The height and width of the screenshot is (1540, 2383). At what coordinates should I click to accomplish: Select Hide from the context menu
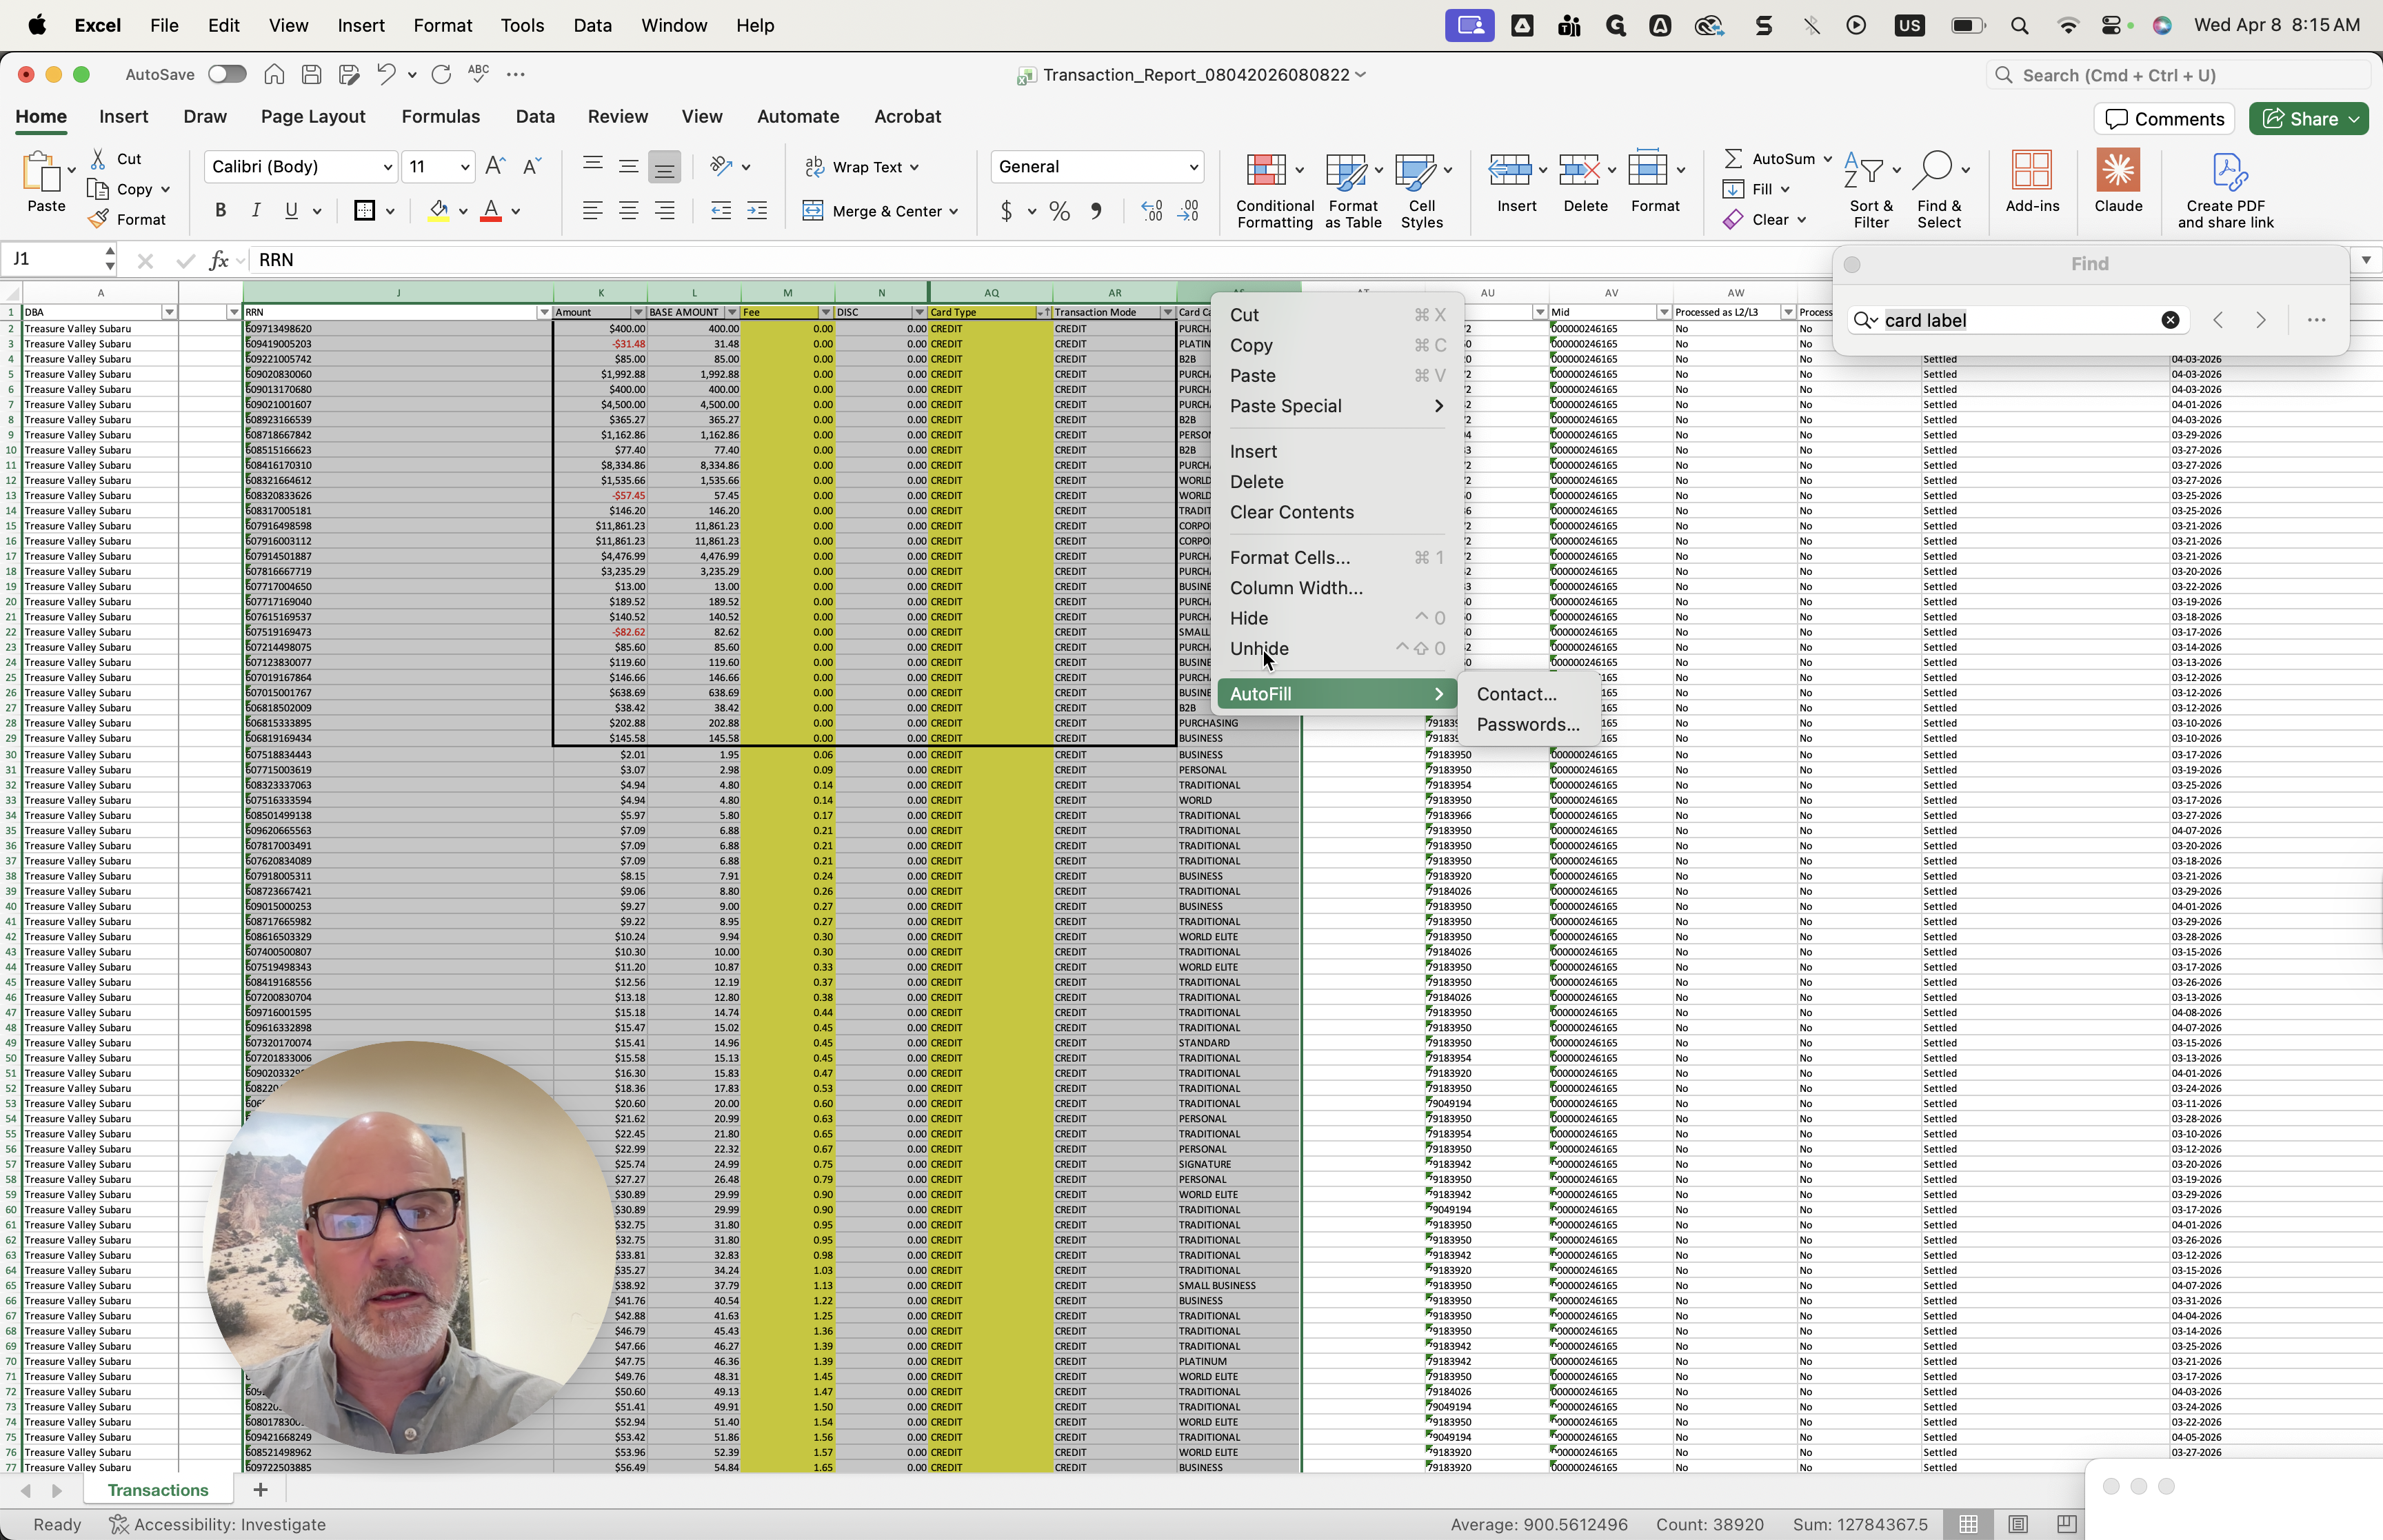(x=1249, y=618)
